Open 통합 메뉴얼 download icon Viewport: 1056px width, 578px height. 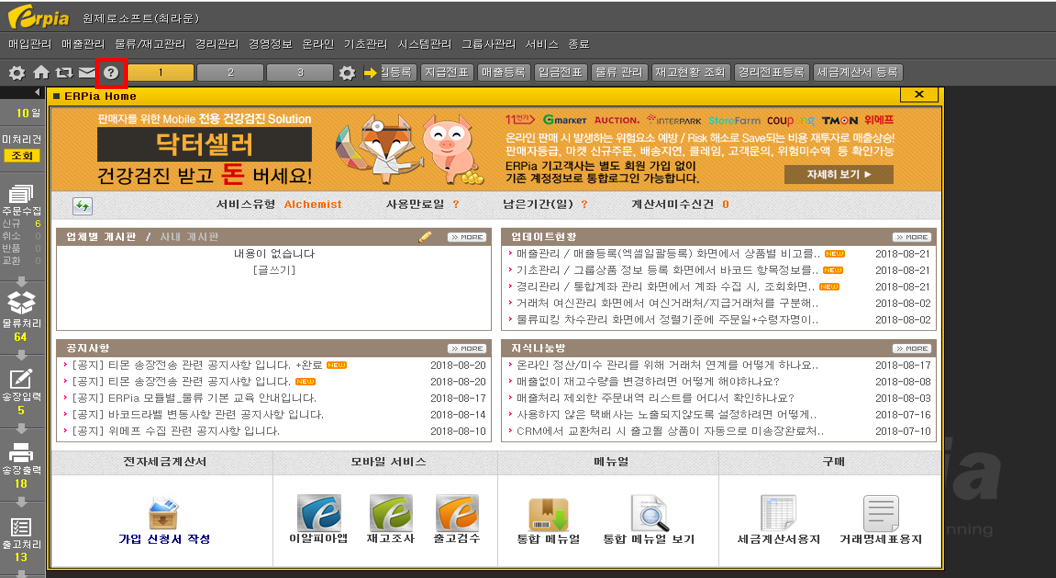548,515
